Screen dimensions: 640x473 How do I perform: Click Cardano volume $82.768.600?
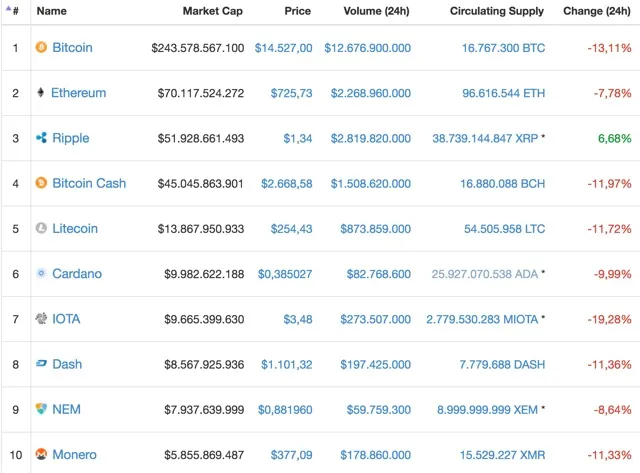(x=378, y=274)
